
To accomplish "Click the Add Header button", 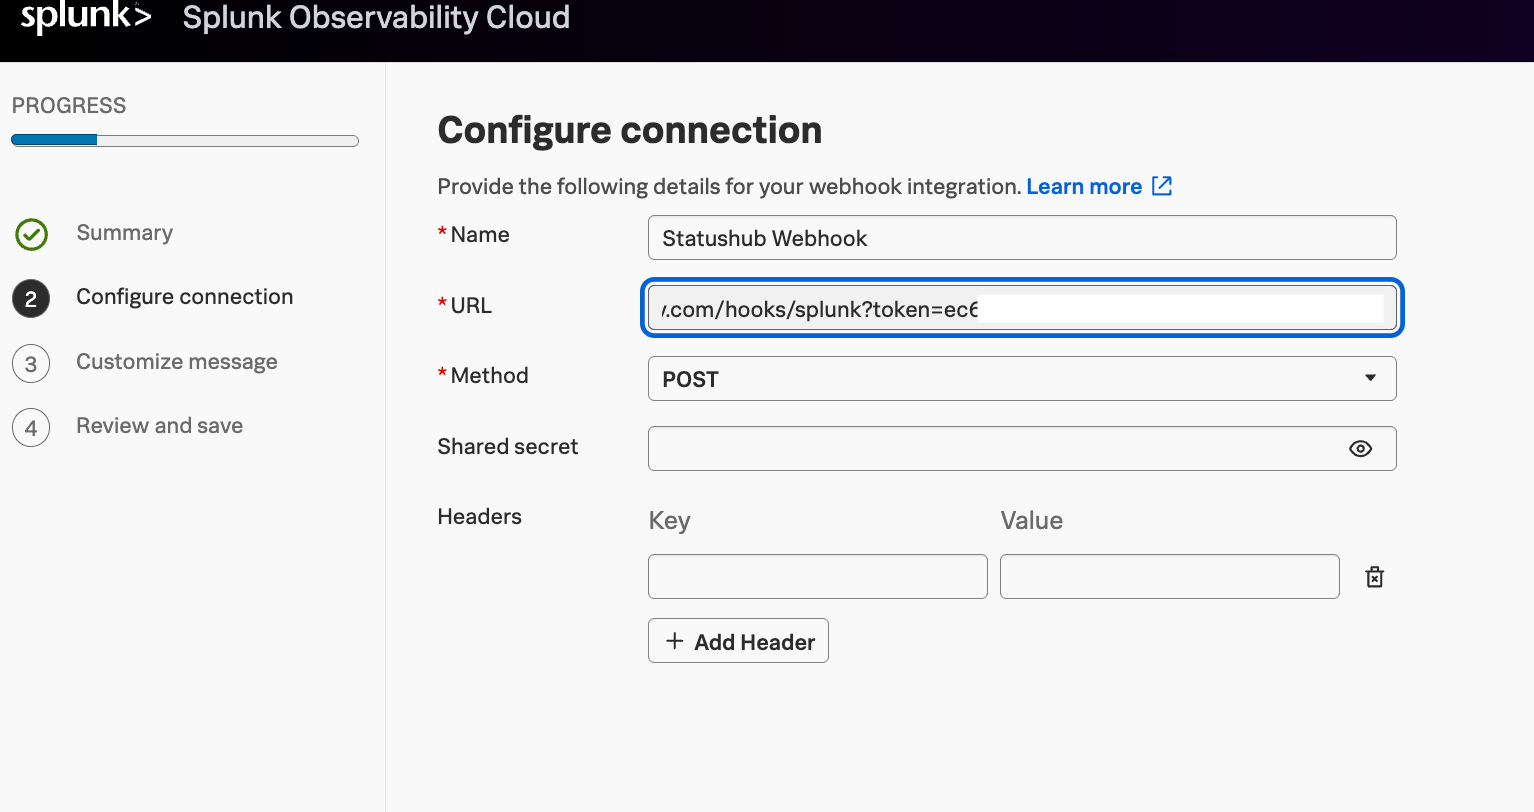I will (738, 641).
